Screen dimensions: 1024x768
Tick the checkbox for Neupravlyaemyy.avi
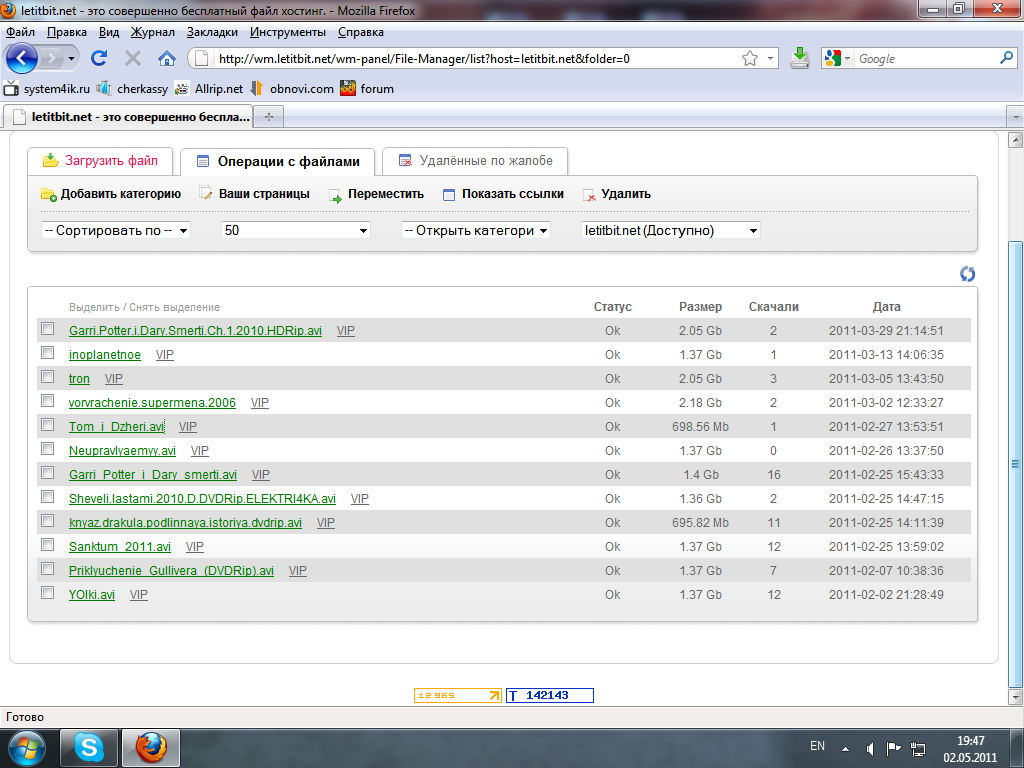tap(48, 449)
